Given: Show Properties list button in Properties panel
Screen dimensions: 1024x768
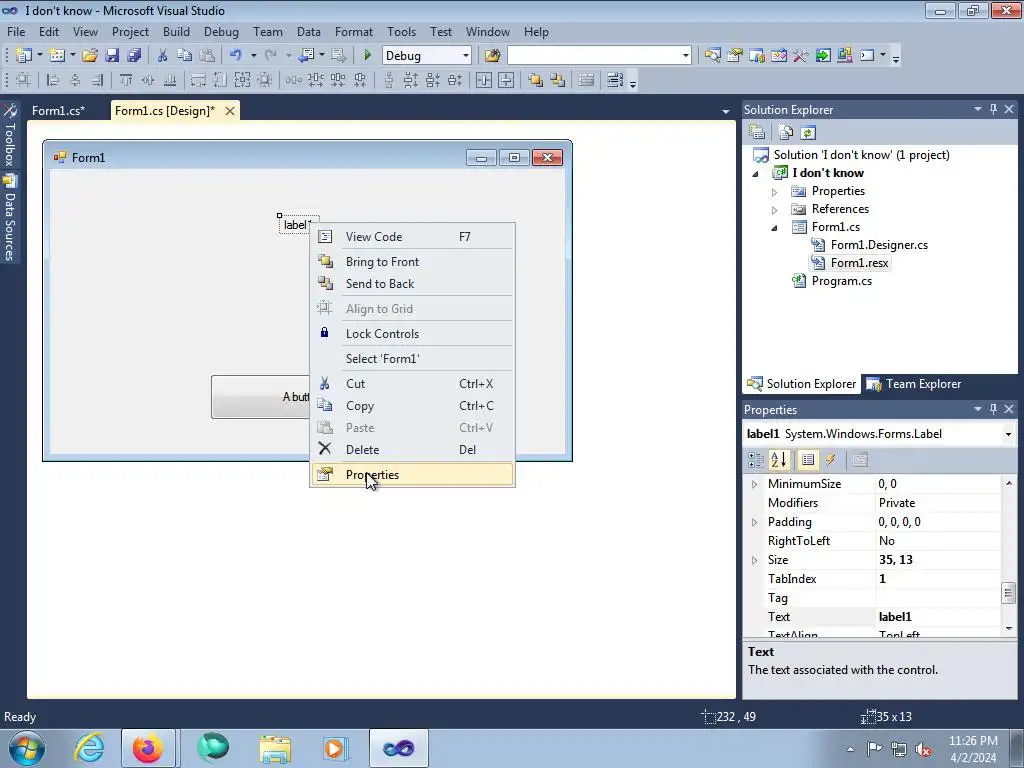Looking at the screenshot, I should (x=808, y=460).
